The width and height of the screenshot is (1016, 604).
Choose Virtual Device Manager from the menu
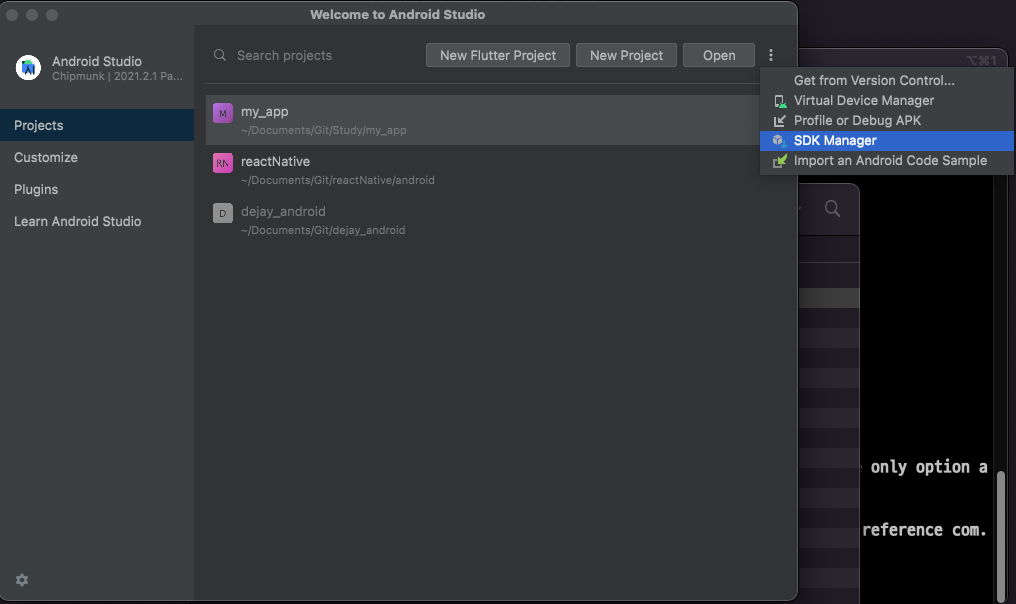coord(887,100)
